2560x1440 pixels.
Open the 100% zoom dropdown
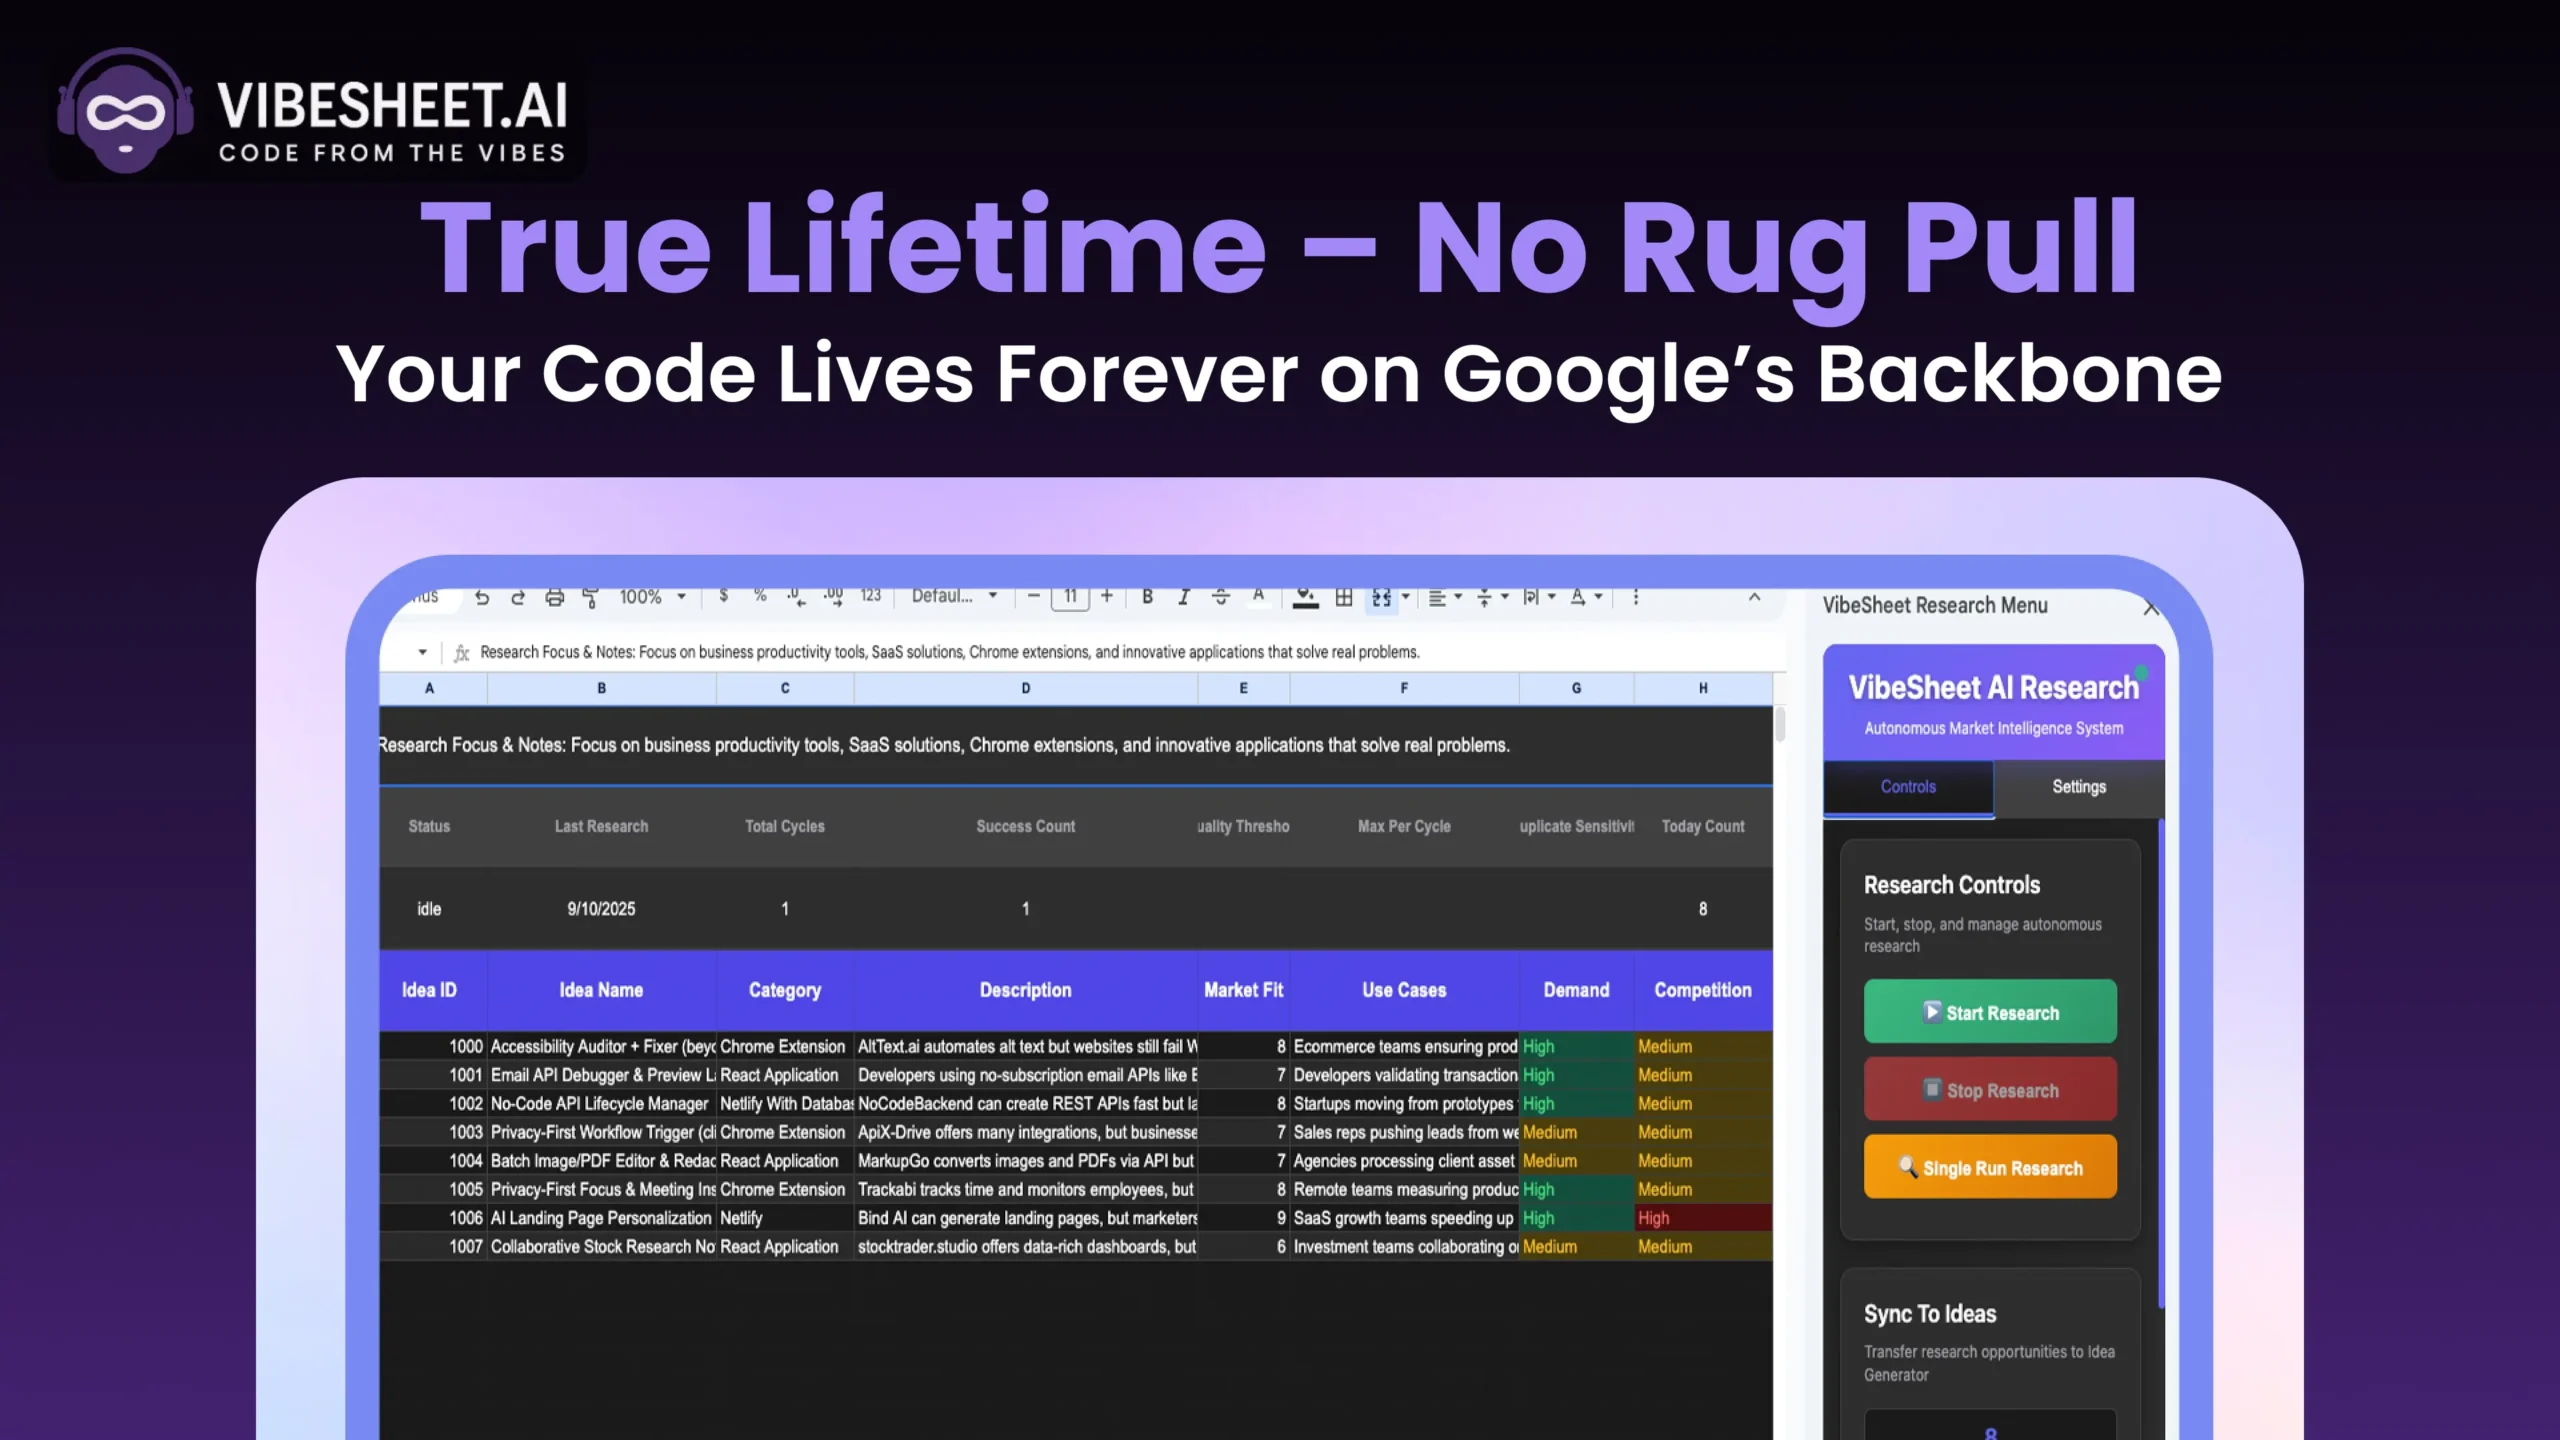tap(652, 597)
